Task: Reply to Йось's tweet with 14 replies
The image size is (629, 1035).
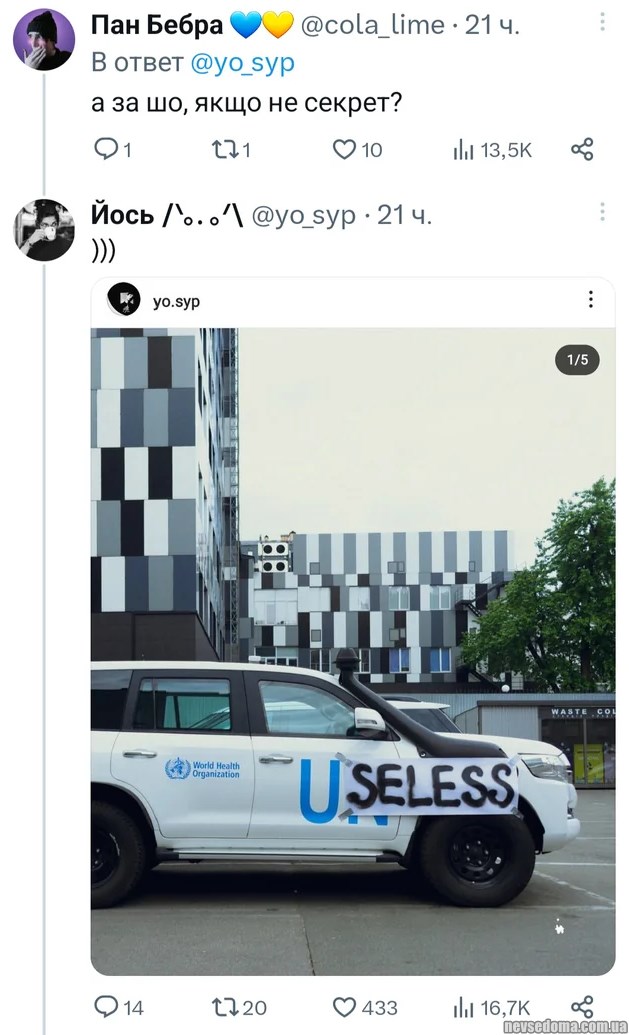Action: 105,1007
